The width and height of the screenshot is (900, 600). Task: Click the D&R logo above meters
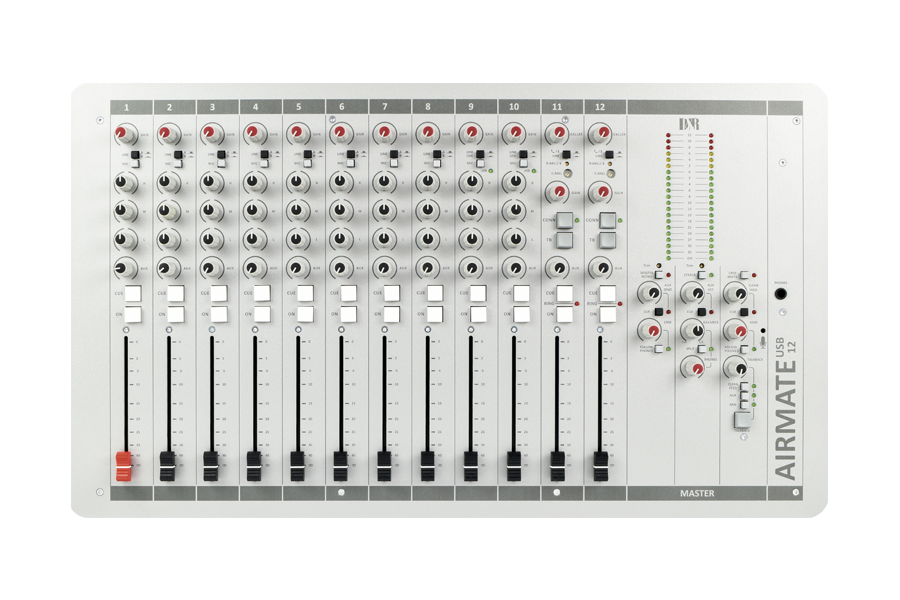[x=689, y=123]
